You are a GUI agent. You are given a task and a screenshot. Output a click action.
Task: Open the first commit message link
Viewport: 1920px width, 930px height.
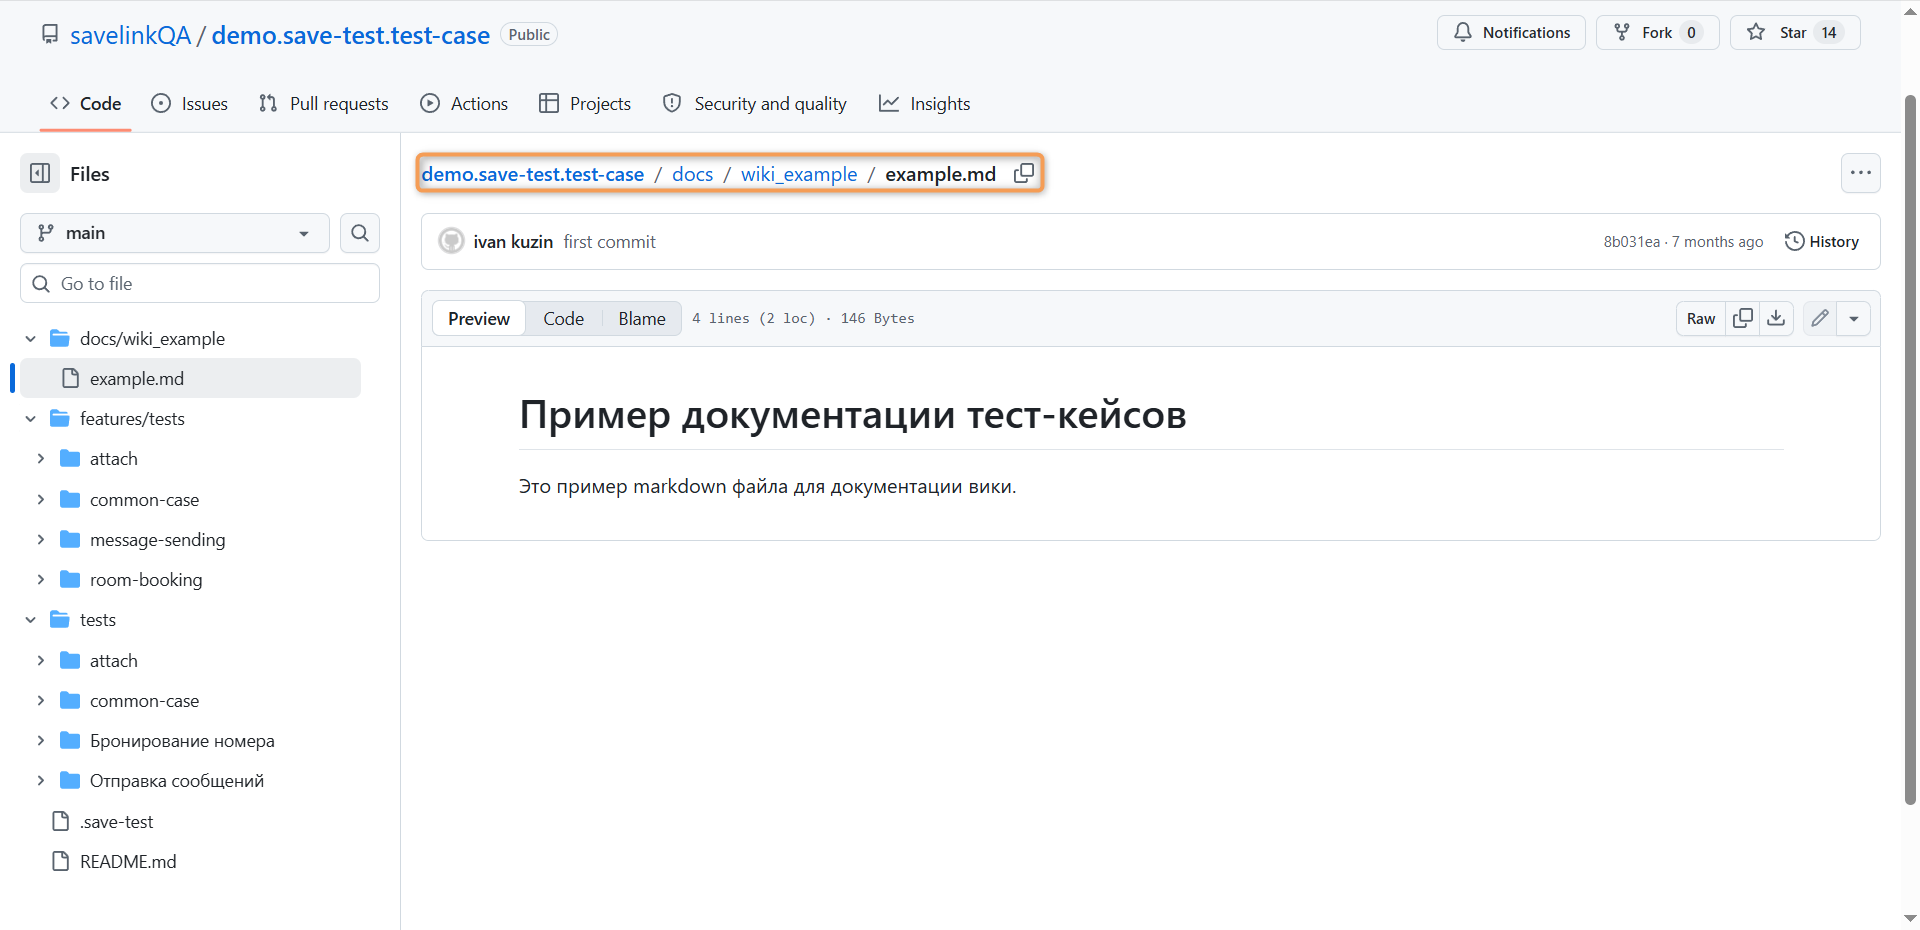click(609, 242)
